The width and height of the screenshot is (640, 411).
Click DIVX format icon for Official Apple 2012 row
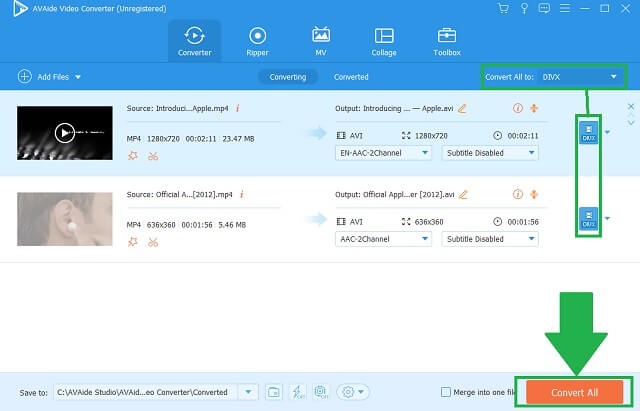(x=589, y=218)
